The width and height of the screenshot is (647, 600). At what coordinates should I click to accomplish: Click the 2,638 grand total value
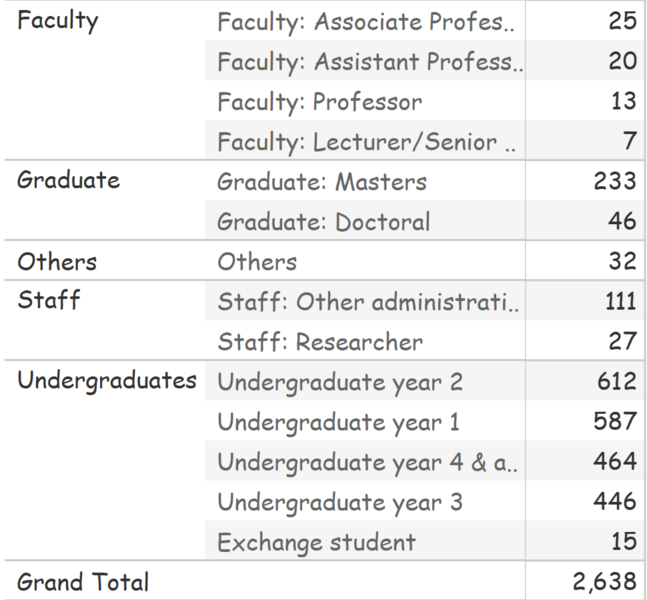tap(604, 581)
